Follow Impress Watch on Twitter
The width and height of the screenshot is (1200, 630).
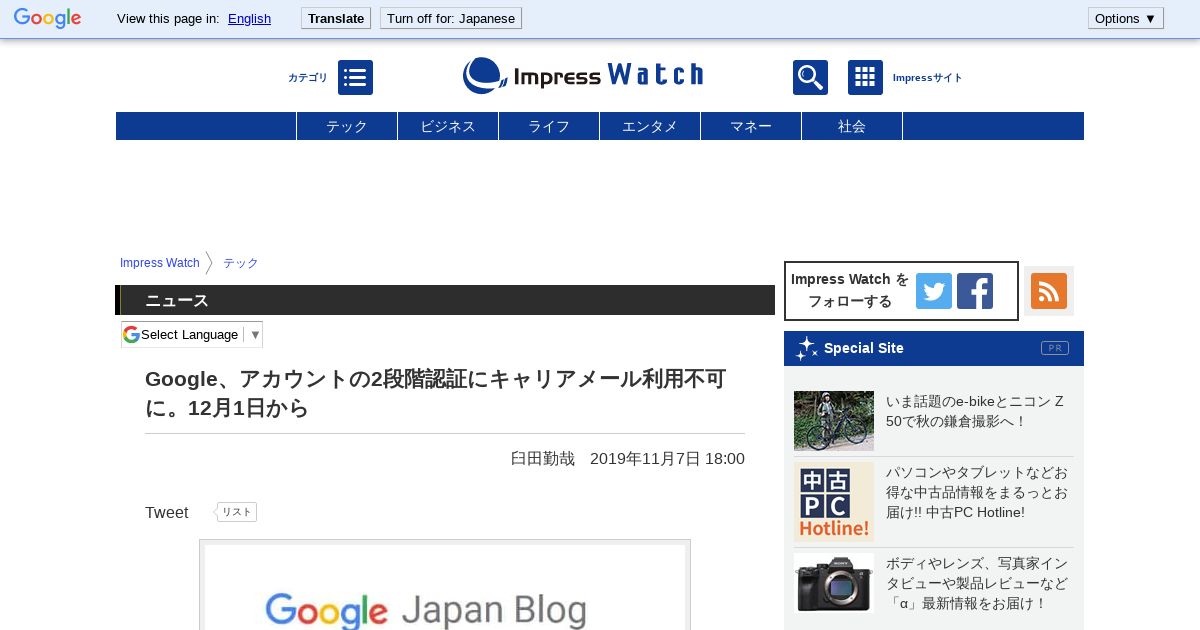pyautogui.click(x=934, y=291)
